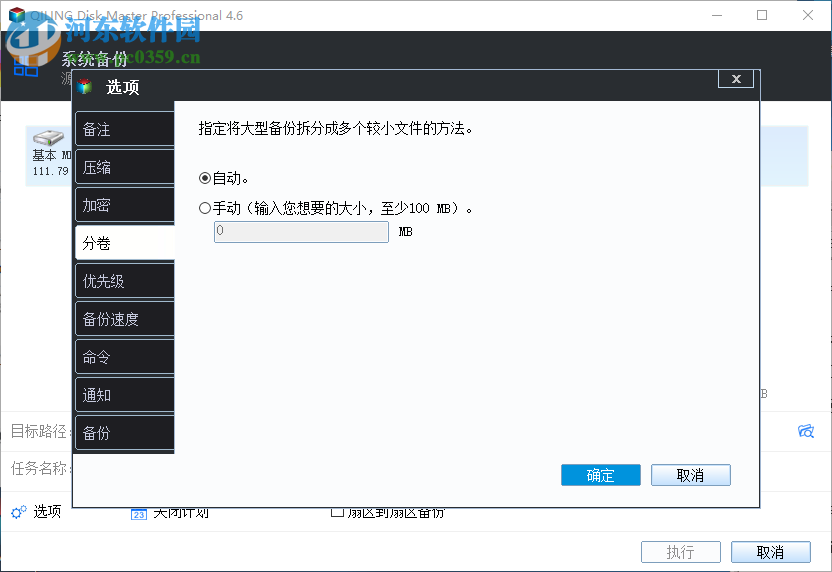
Task: Select the 备份 tab in options
Action: click(125, 433)
